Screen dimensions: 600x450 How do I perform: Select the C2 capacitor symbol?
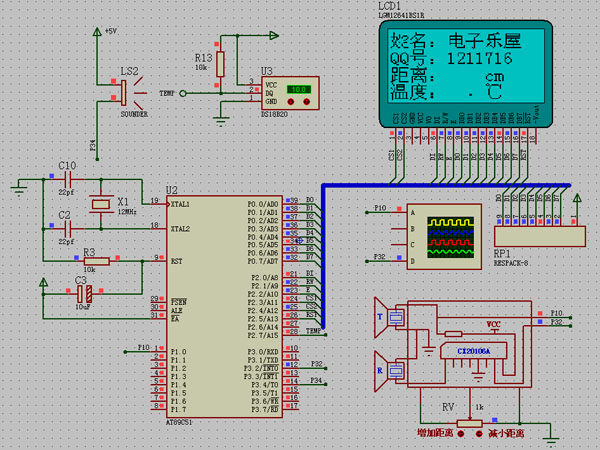(67, 229)
